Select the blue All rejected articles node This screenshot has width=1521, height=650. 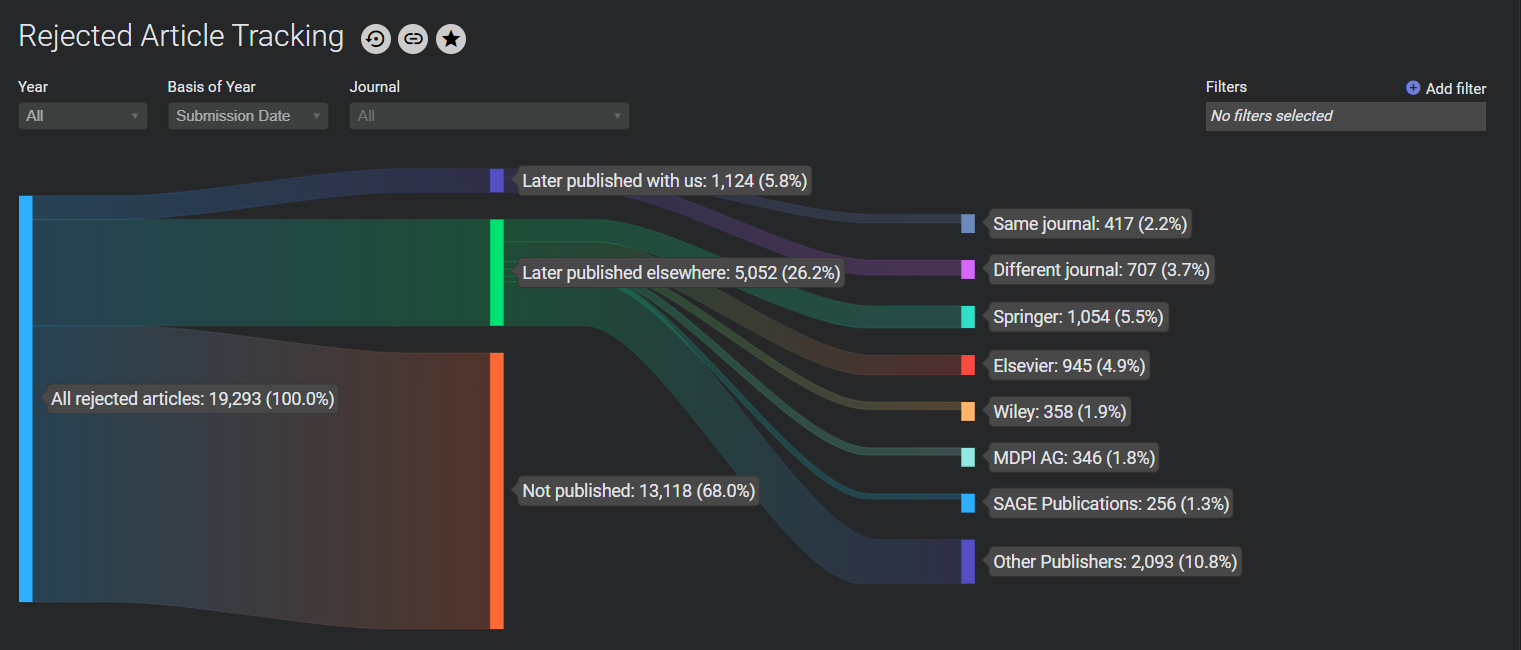click(x=26, y=399)
